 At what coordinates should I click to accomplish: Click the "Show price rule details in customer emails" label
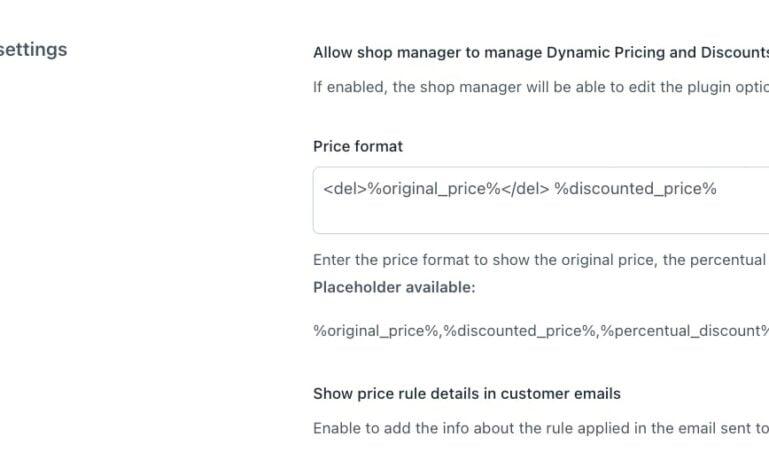click(x=467, y=394)
